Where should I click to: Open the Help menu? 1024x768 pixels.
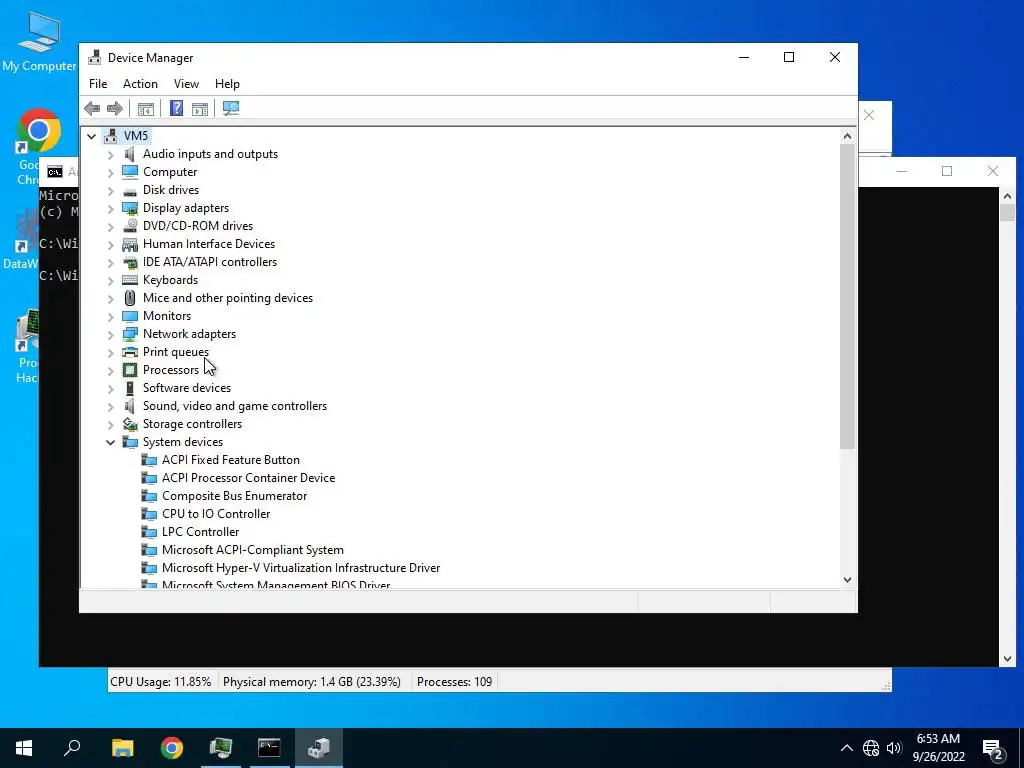pos(227,84)
